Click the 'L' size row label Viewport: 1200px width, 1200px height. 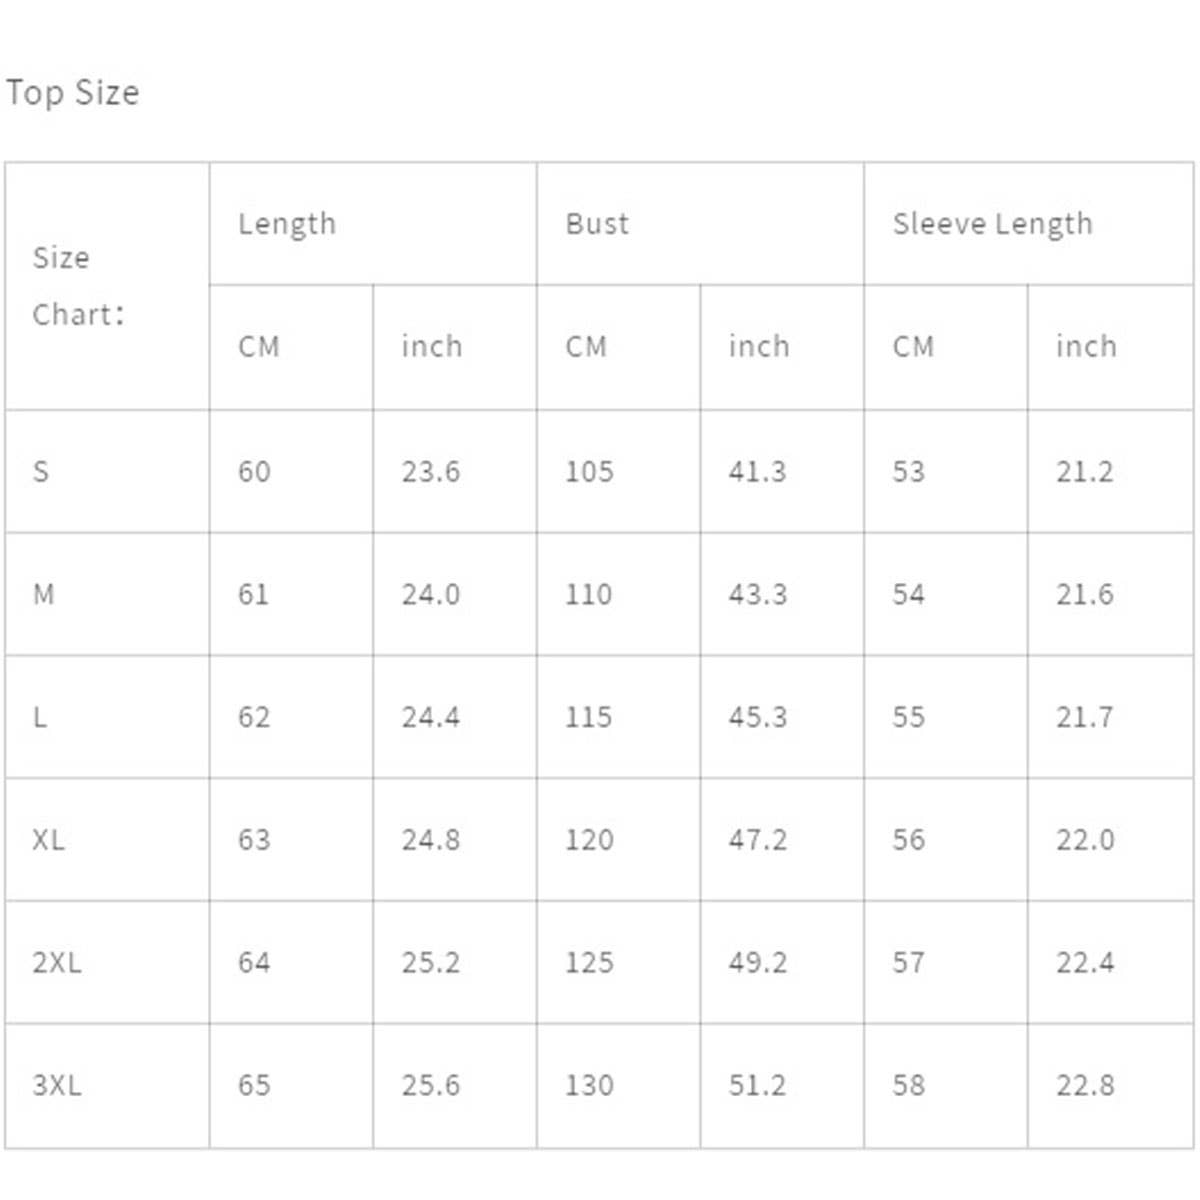point(40,717)
